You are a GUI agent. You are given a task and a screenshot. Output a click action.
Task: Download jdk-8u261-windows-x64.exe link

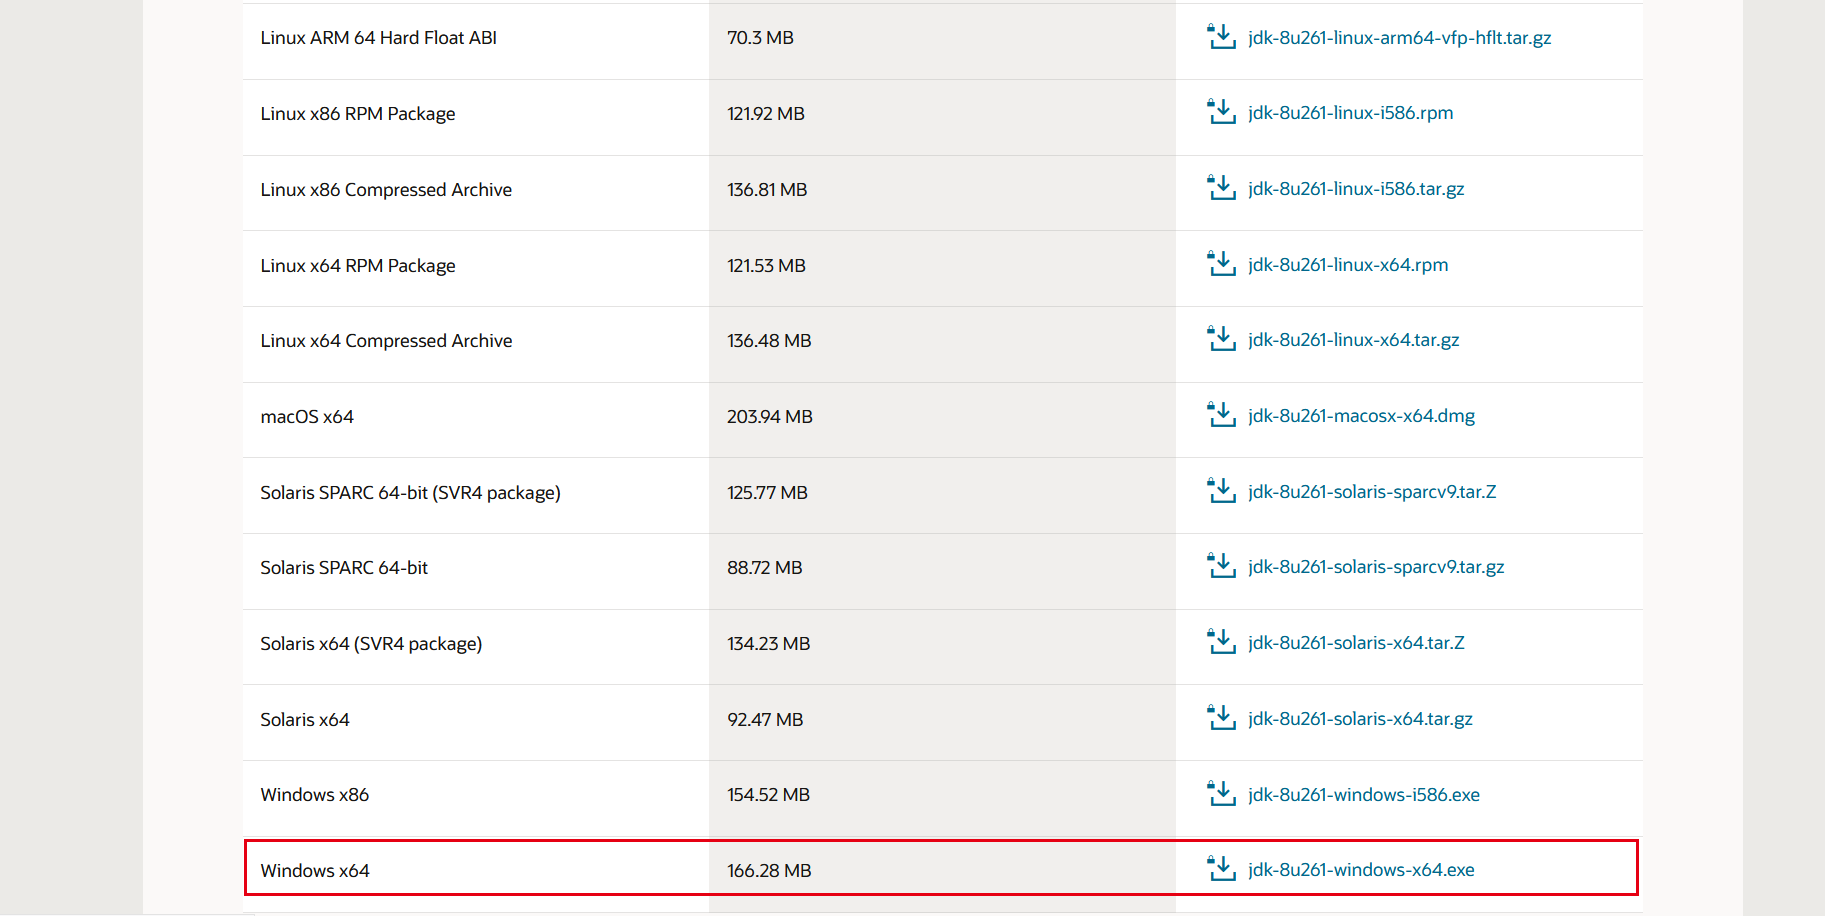[1361, 870]
